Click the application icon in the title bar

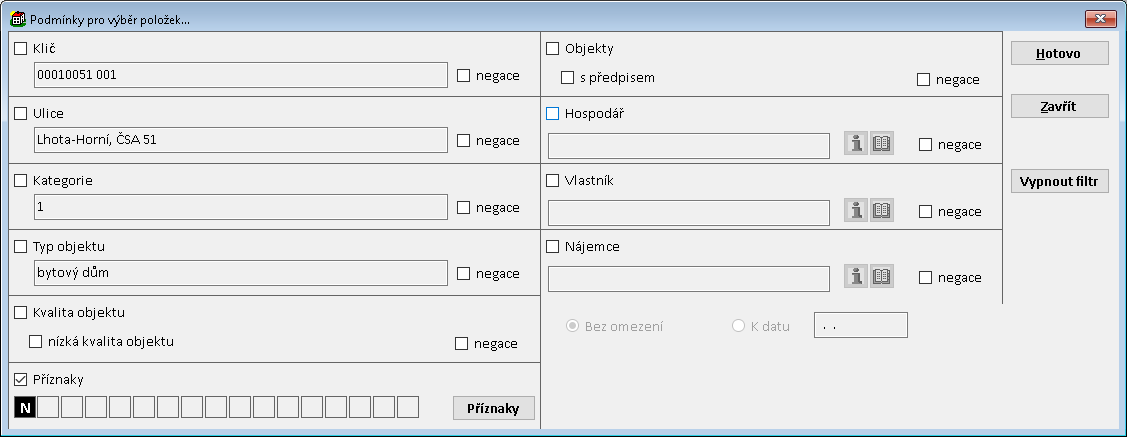pos(17,20)
